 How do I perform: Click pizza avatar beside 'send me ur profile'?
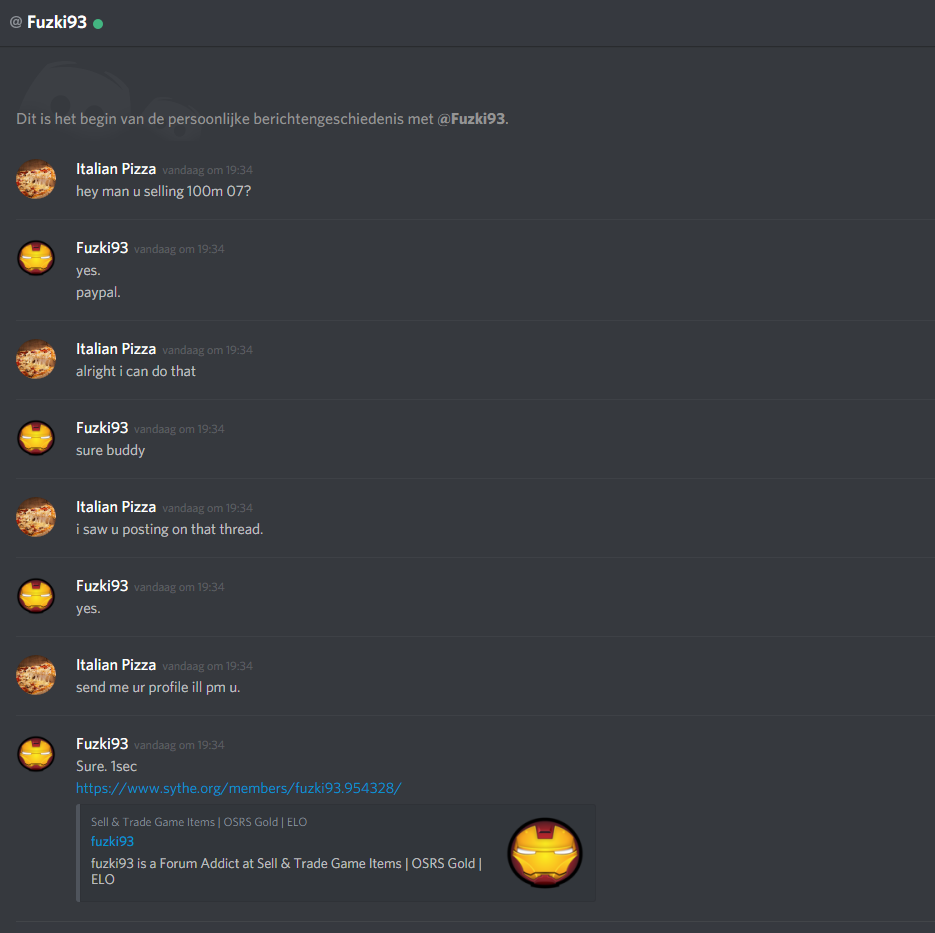tap(36, 675)
